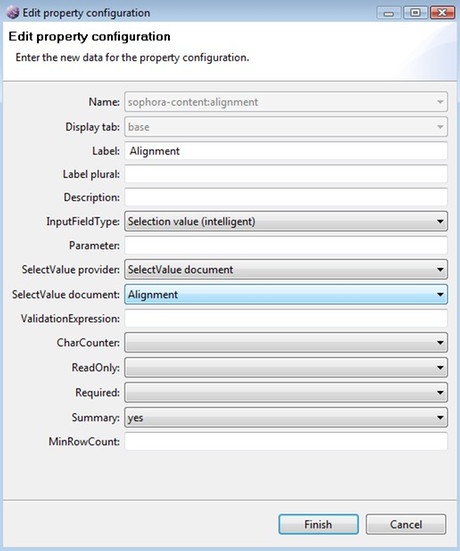Viewport: 460px width, 551px height.
Task: Click the Label text field containing Alignment
Action: [286, 151]
